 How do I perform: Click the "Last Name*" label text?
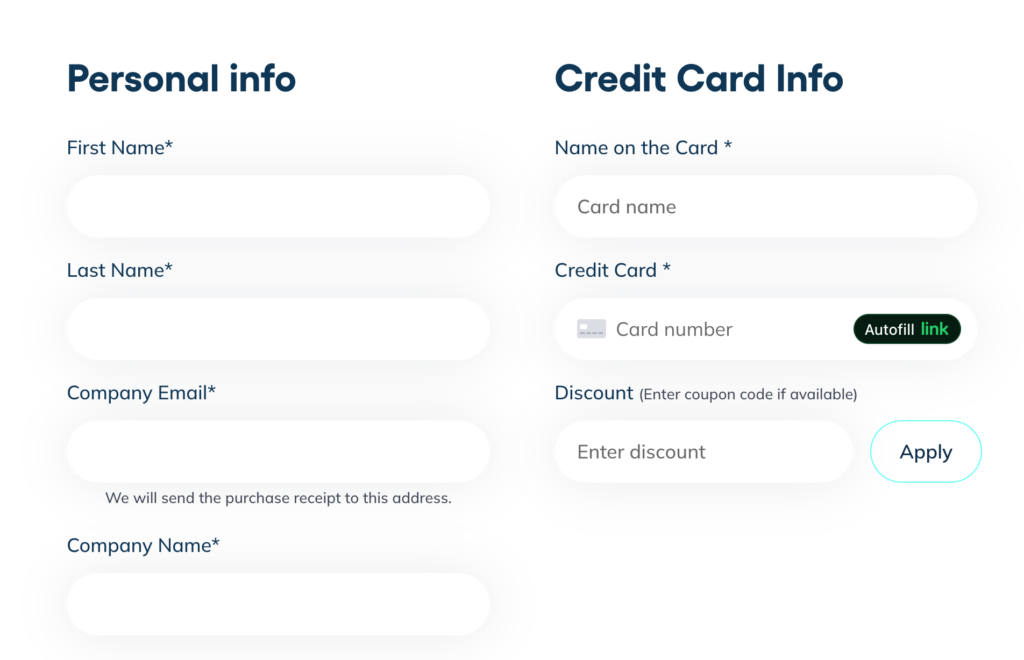(120, 270)
